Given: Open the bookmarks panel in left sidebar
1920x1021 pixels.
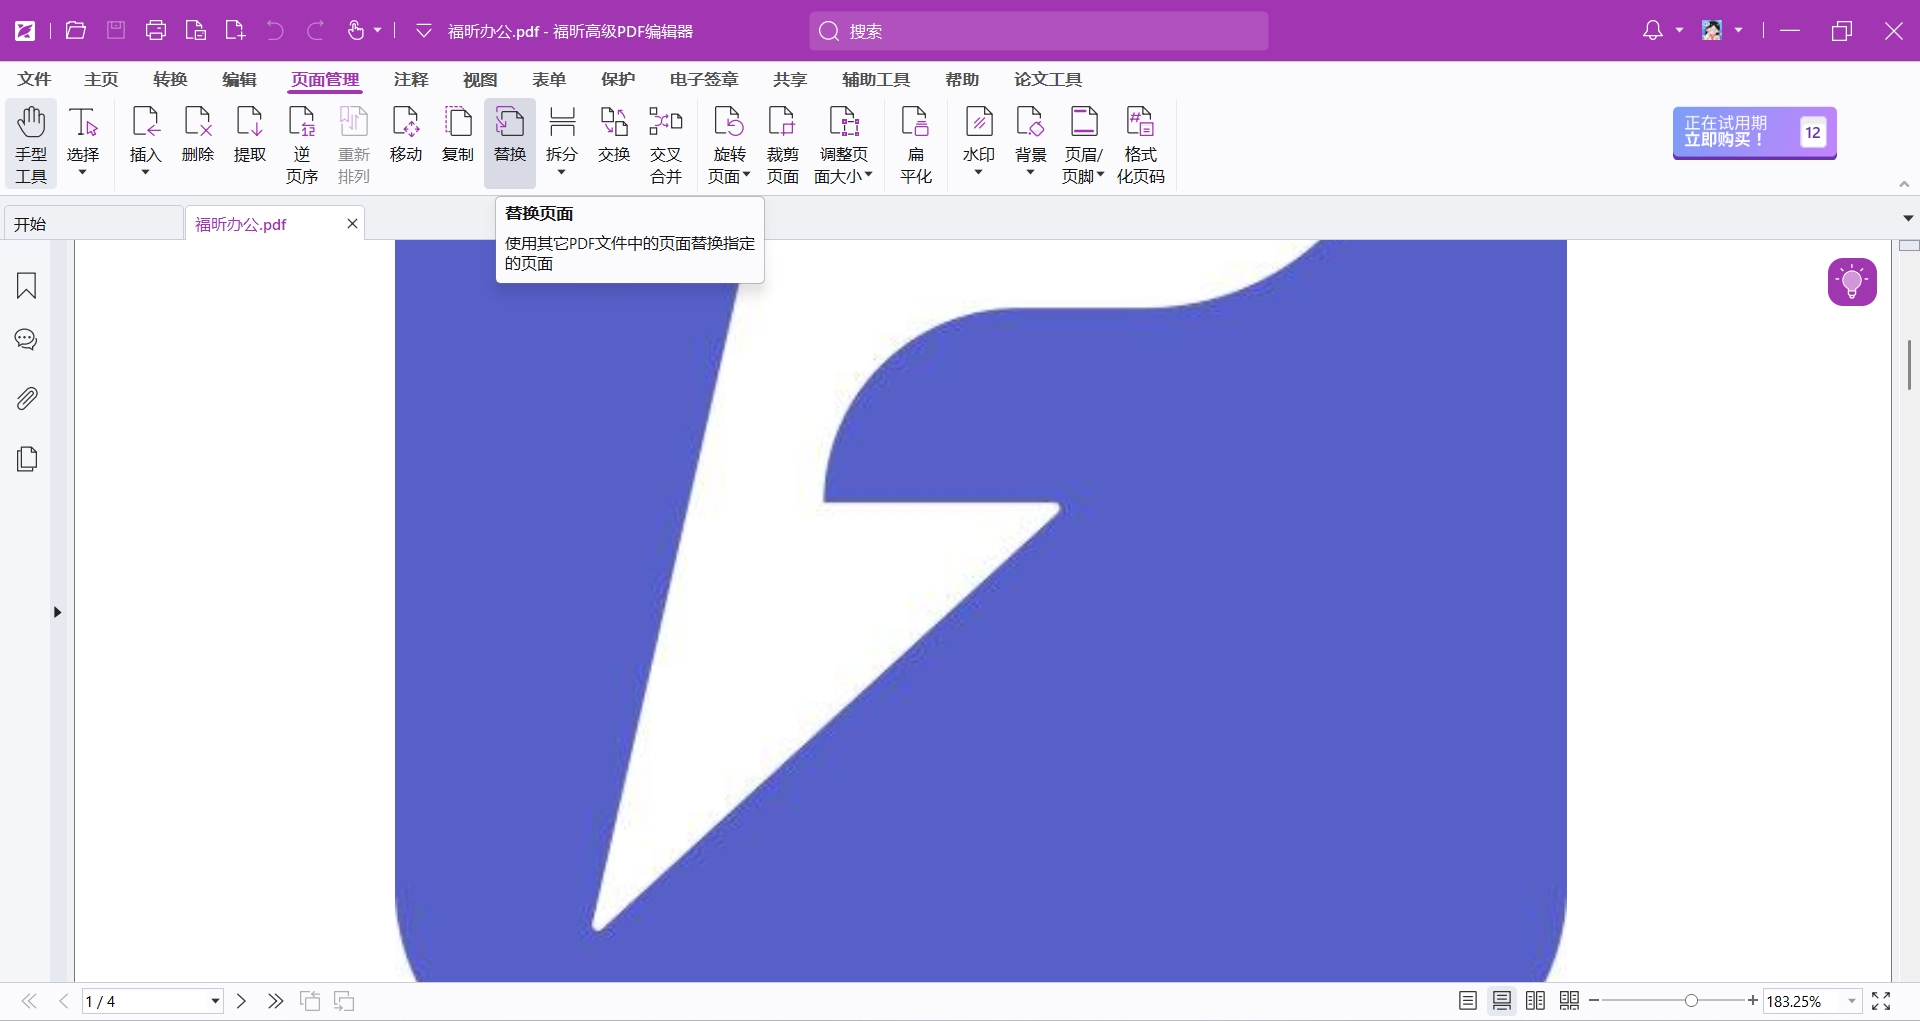Looking at the screenshot, I should [27, 286].
